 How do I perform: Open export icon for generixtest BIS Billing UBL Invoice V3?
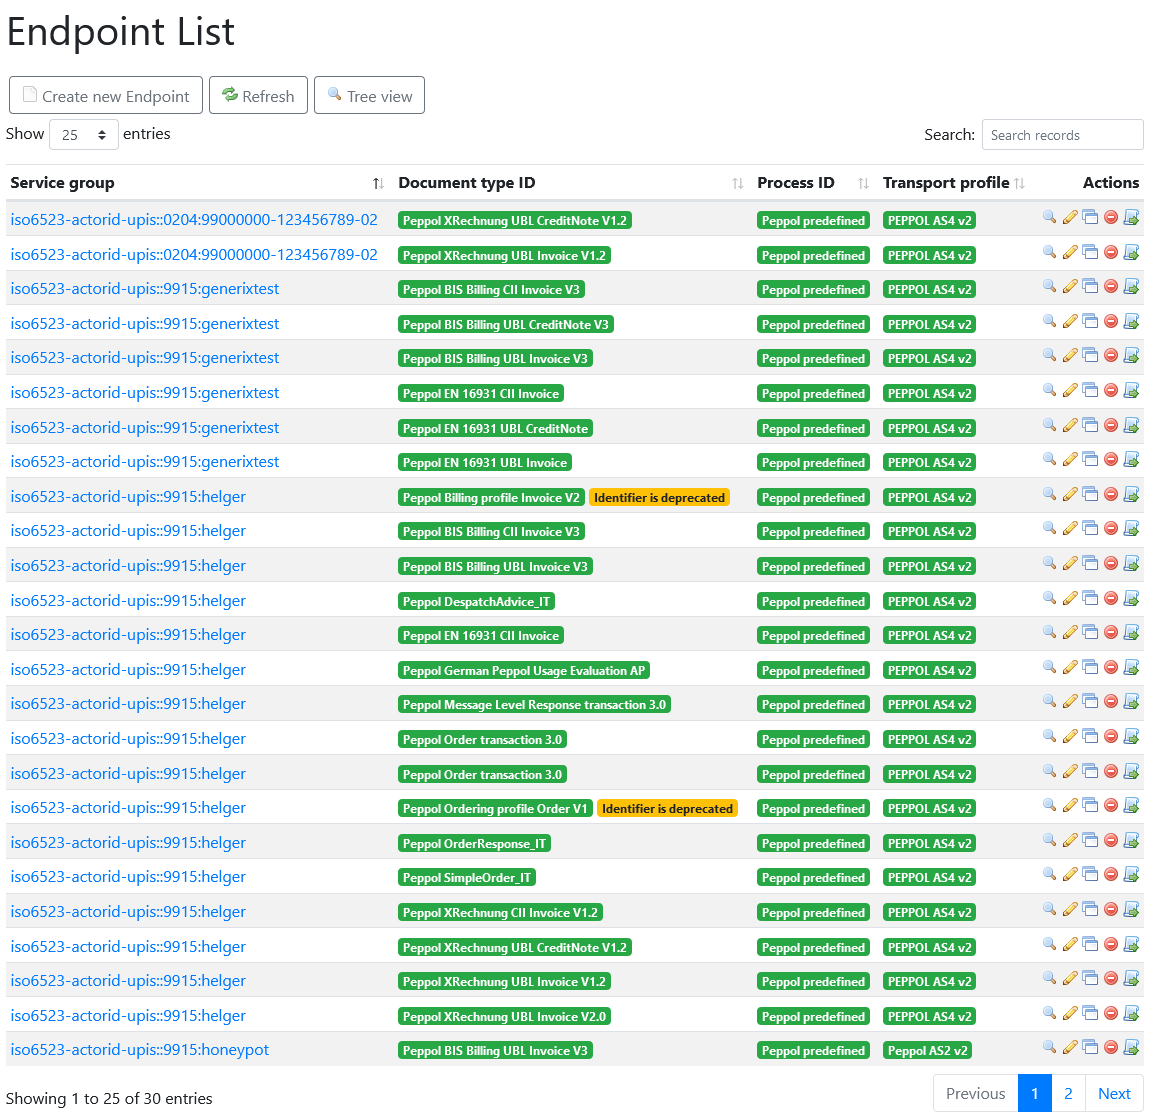tap(1131, 355)
